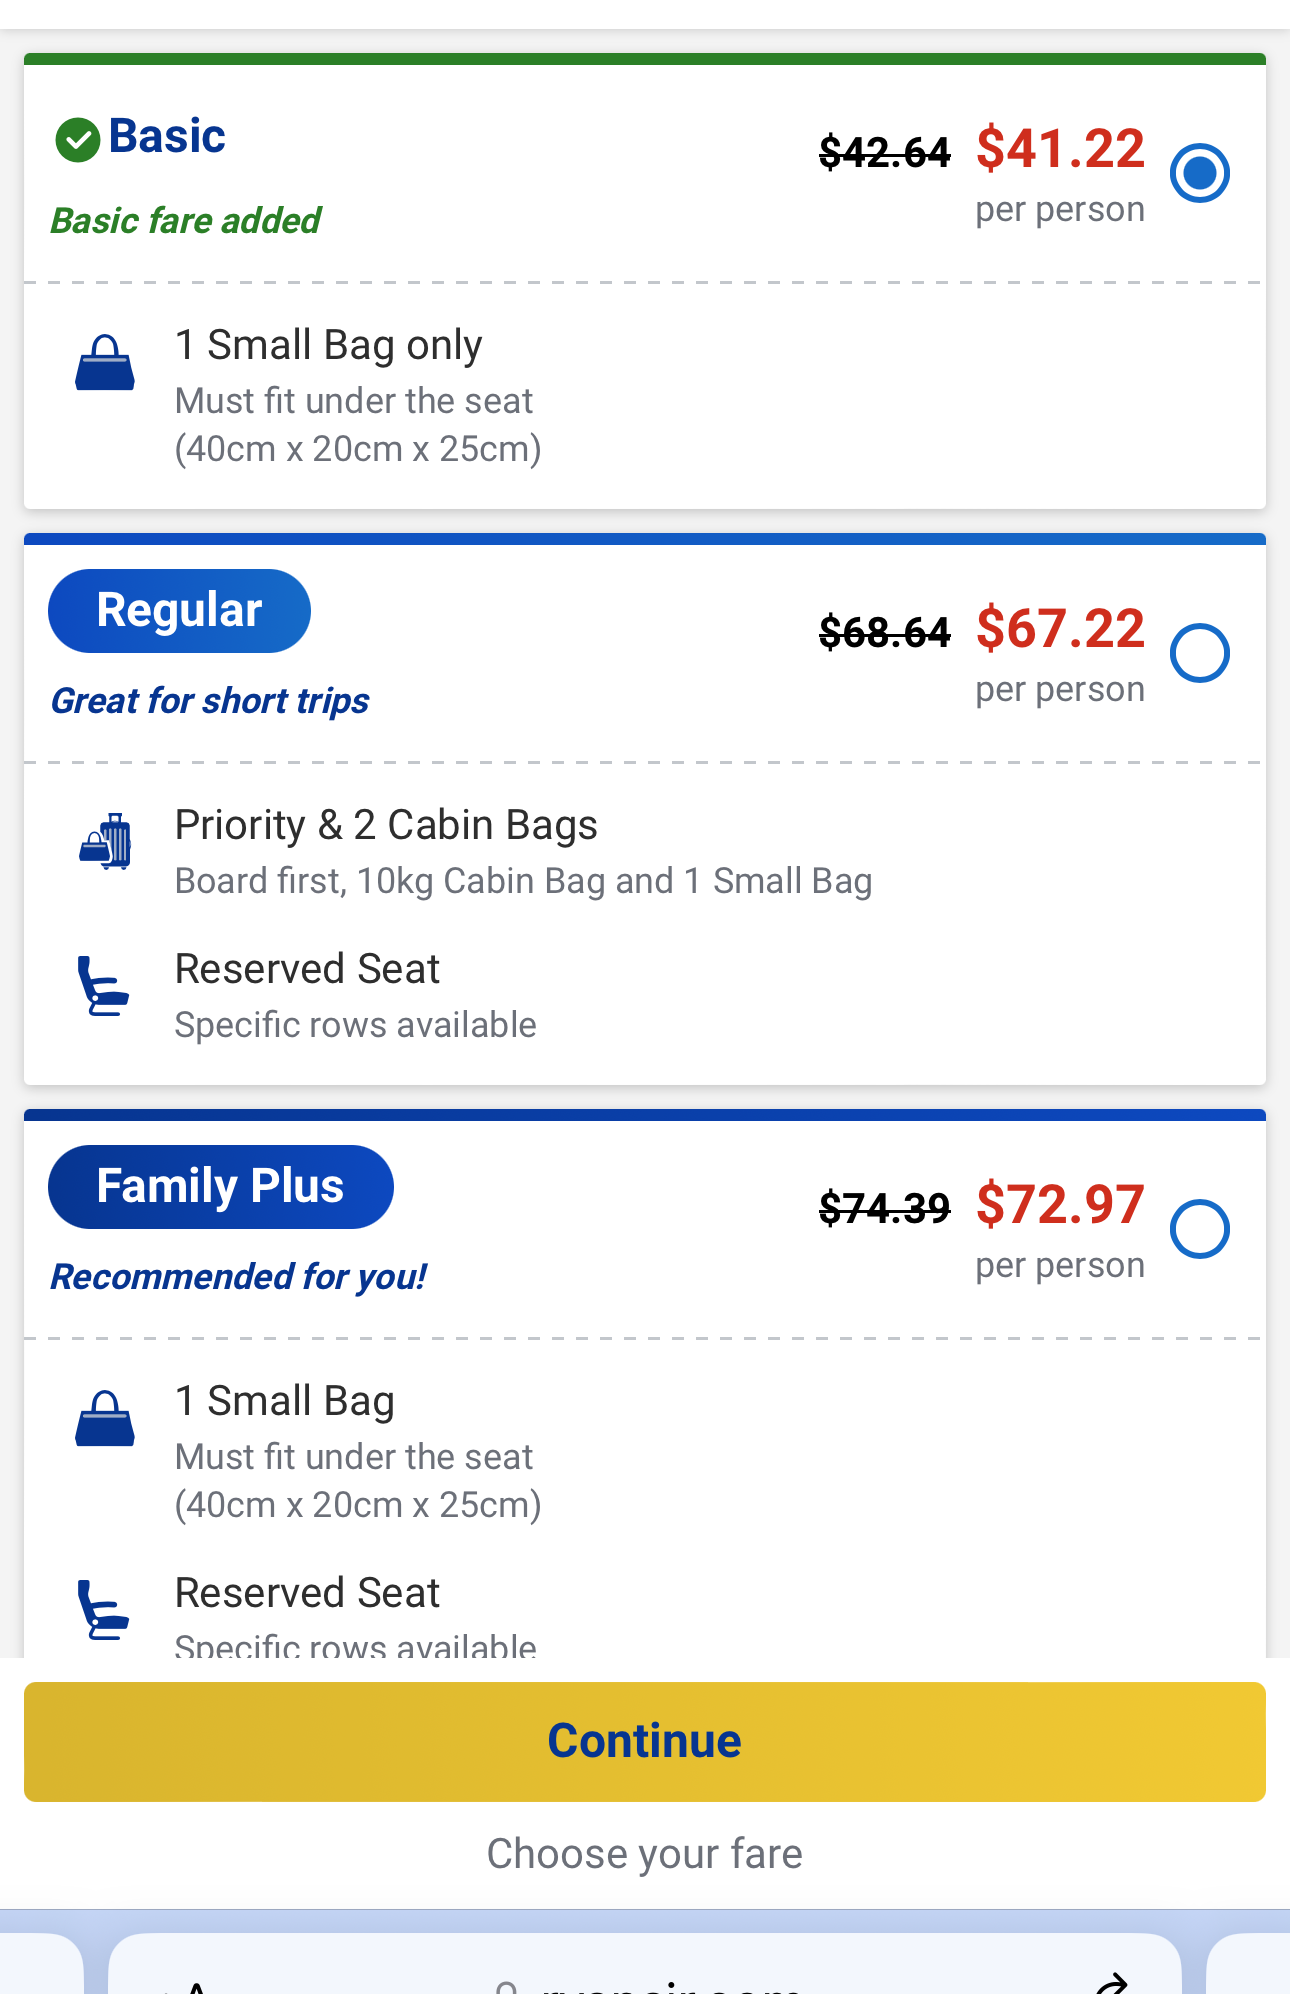Tap the $41.22 Basic fare price
The image size is (1290, 1994).
(x=1060, y=148)
